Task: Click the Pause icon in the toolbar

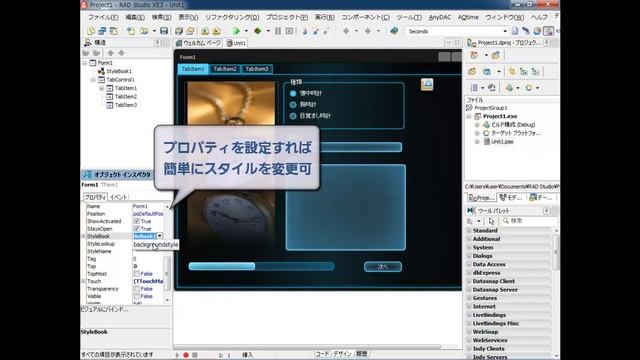Action: [x=278, y=31]
